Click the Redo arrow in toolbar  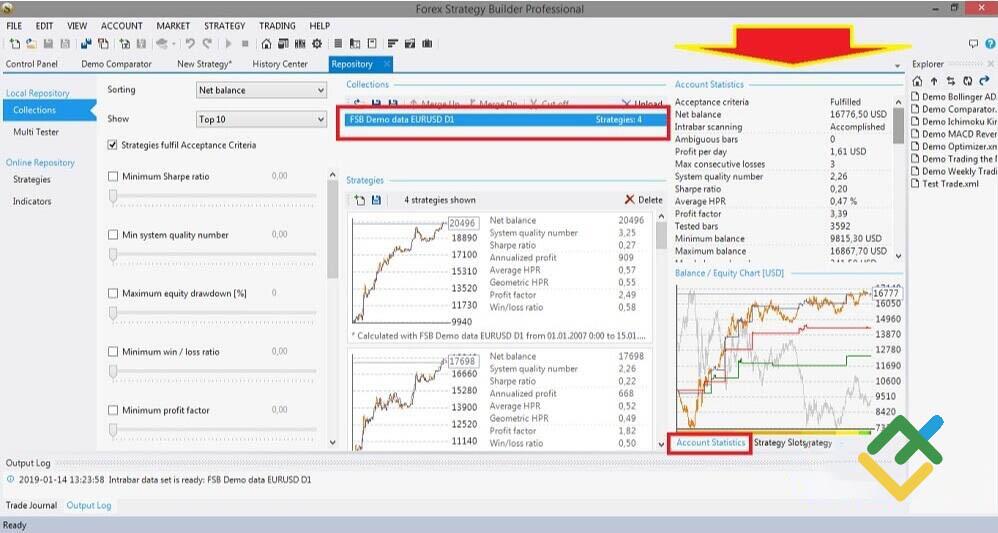point(207,44)
